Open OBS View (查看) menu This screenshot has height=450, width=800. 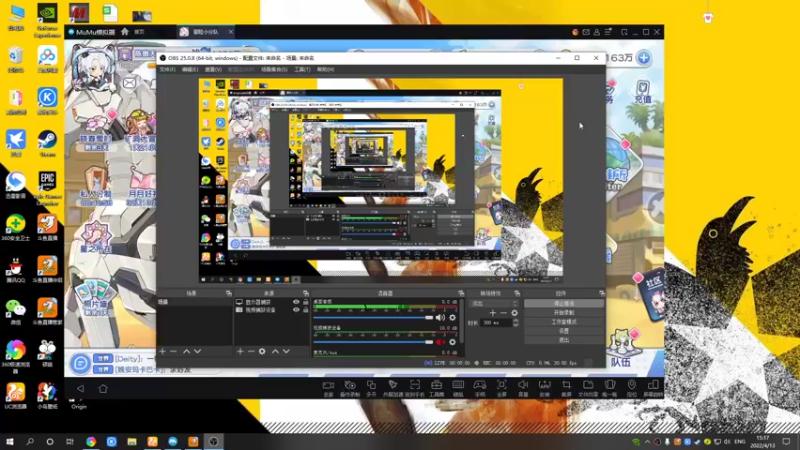(213, 69)
